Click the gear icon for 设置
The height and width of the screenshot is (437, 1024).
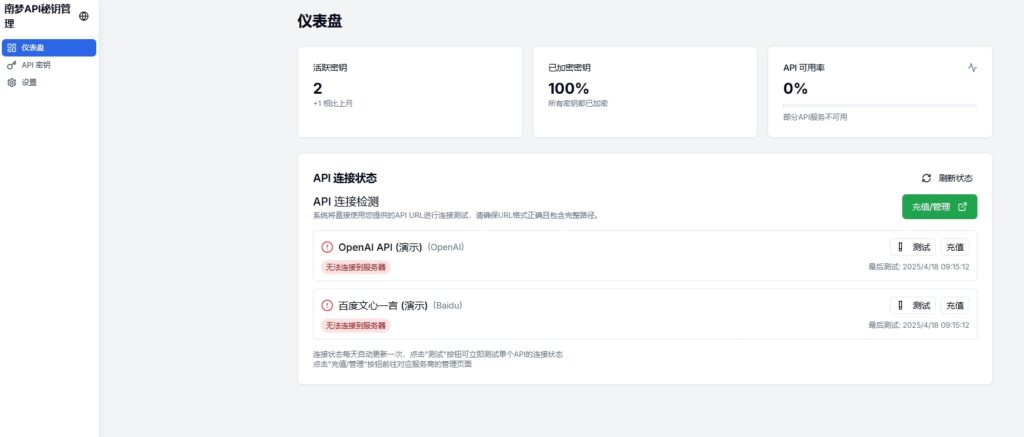pyautogui.click(x=12, y=83)
